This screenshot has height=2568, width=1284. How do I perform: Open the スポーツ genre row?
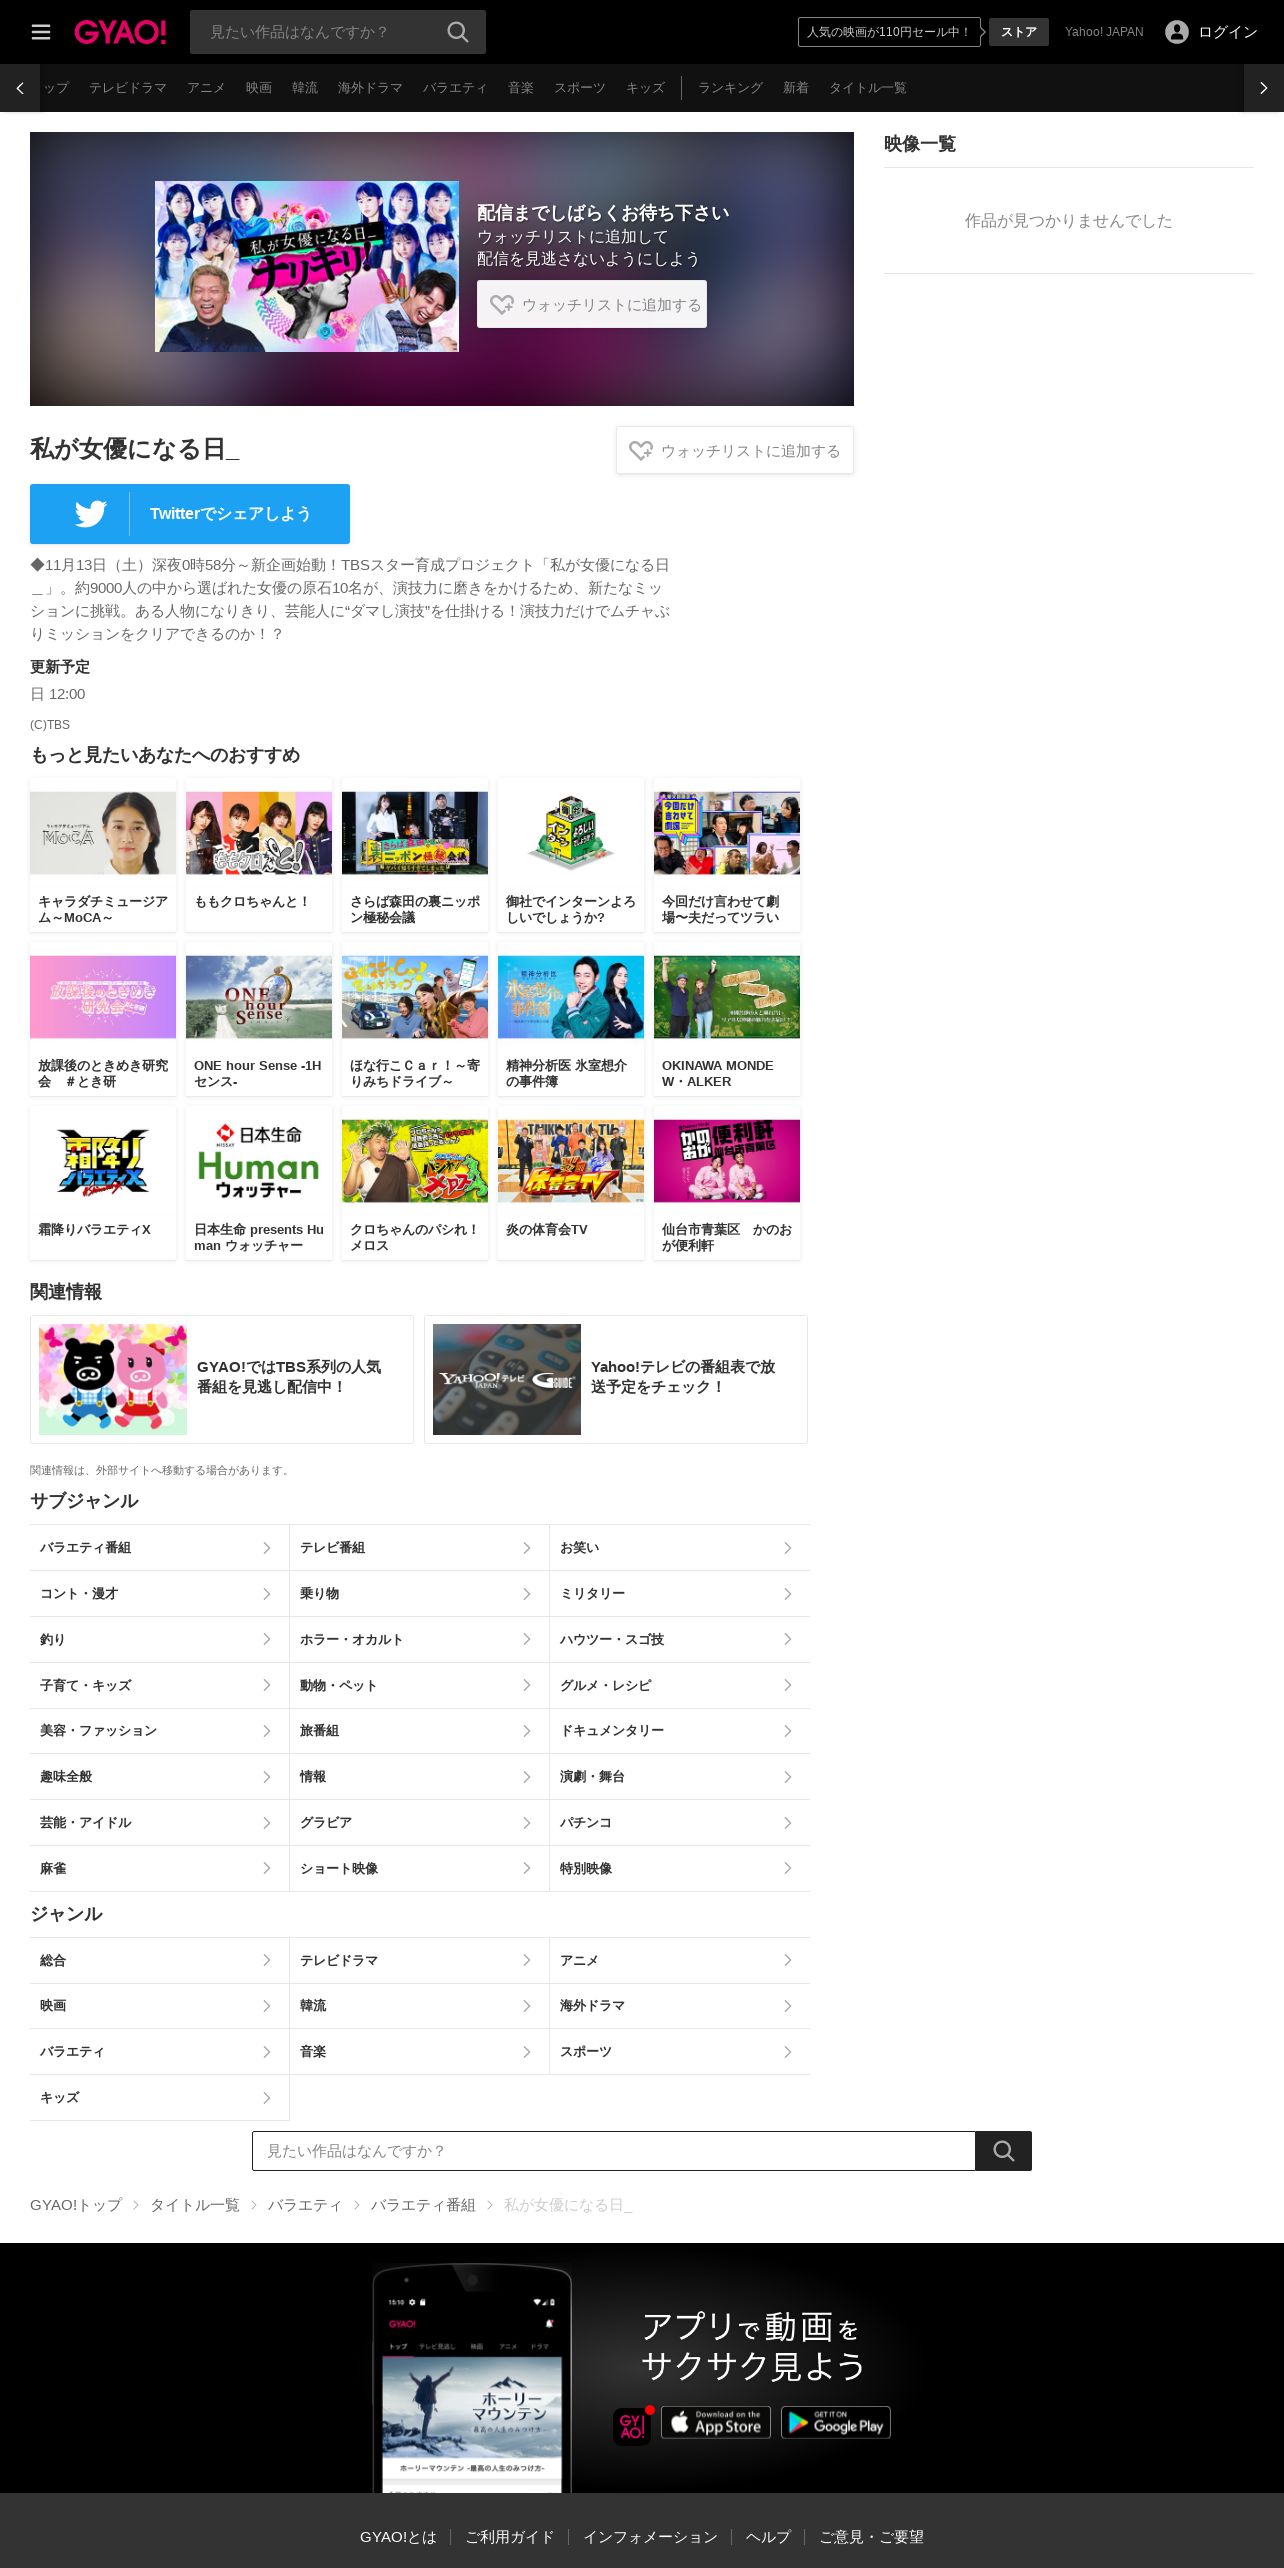coord(680,2052)
